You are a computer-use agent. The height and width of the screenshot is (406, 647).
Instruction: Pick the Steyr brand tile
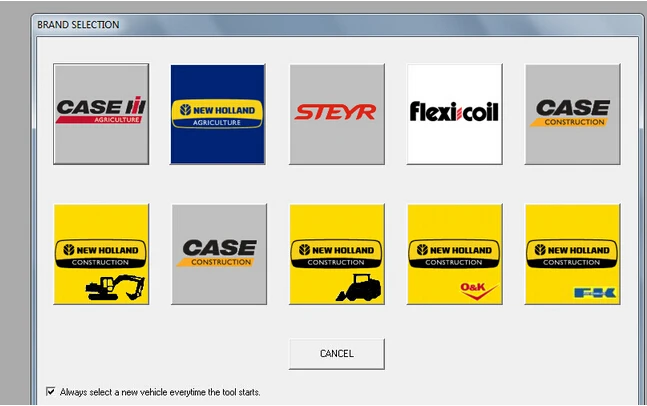click(x=337, y=114)
